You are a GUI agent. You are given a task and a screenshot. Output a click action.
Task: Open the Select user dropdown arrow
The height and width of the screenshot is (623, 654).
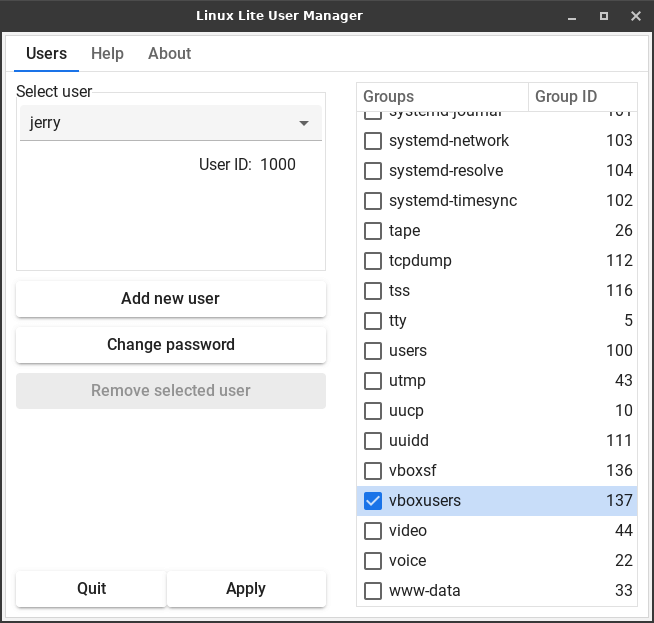304,124
